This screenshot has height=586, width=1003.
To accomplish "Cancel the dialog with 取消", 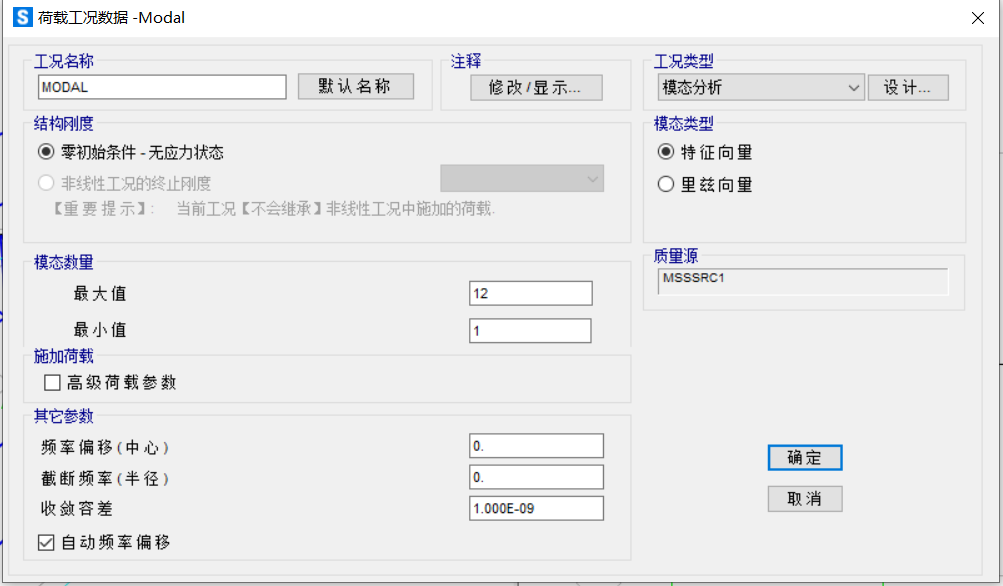I will (804, 498).
